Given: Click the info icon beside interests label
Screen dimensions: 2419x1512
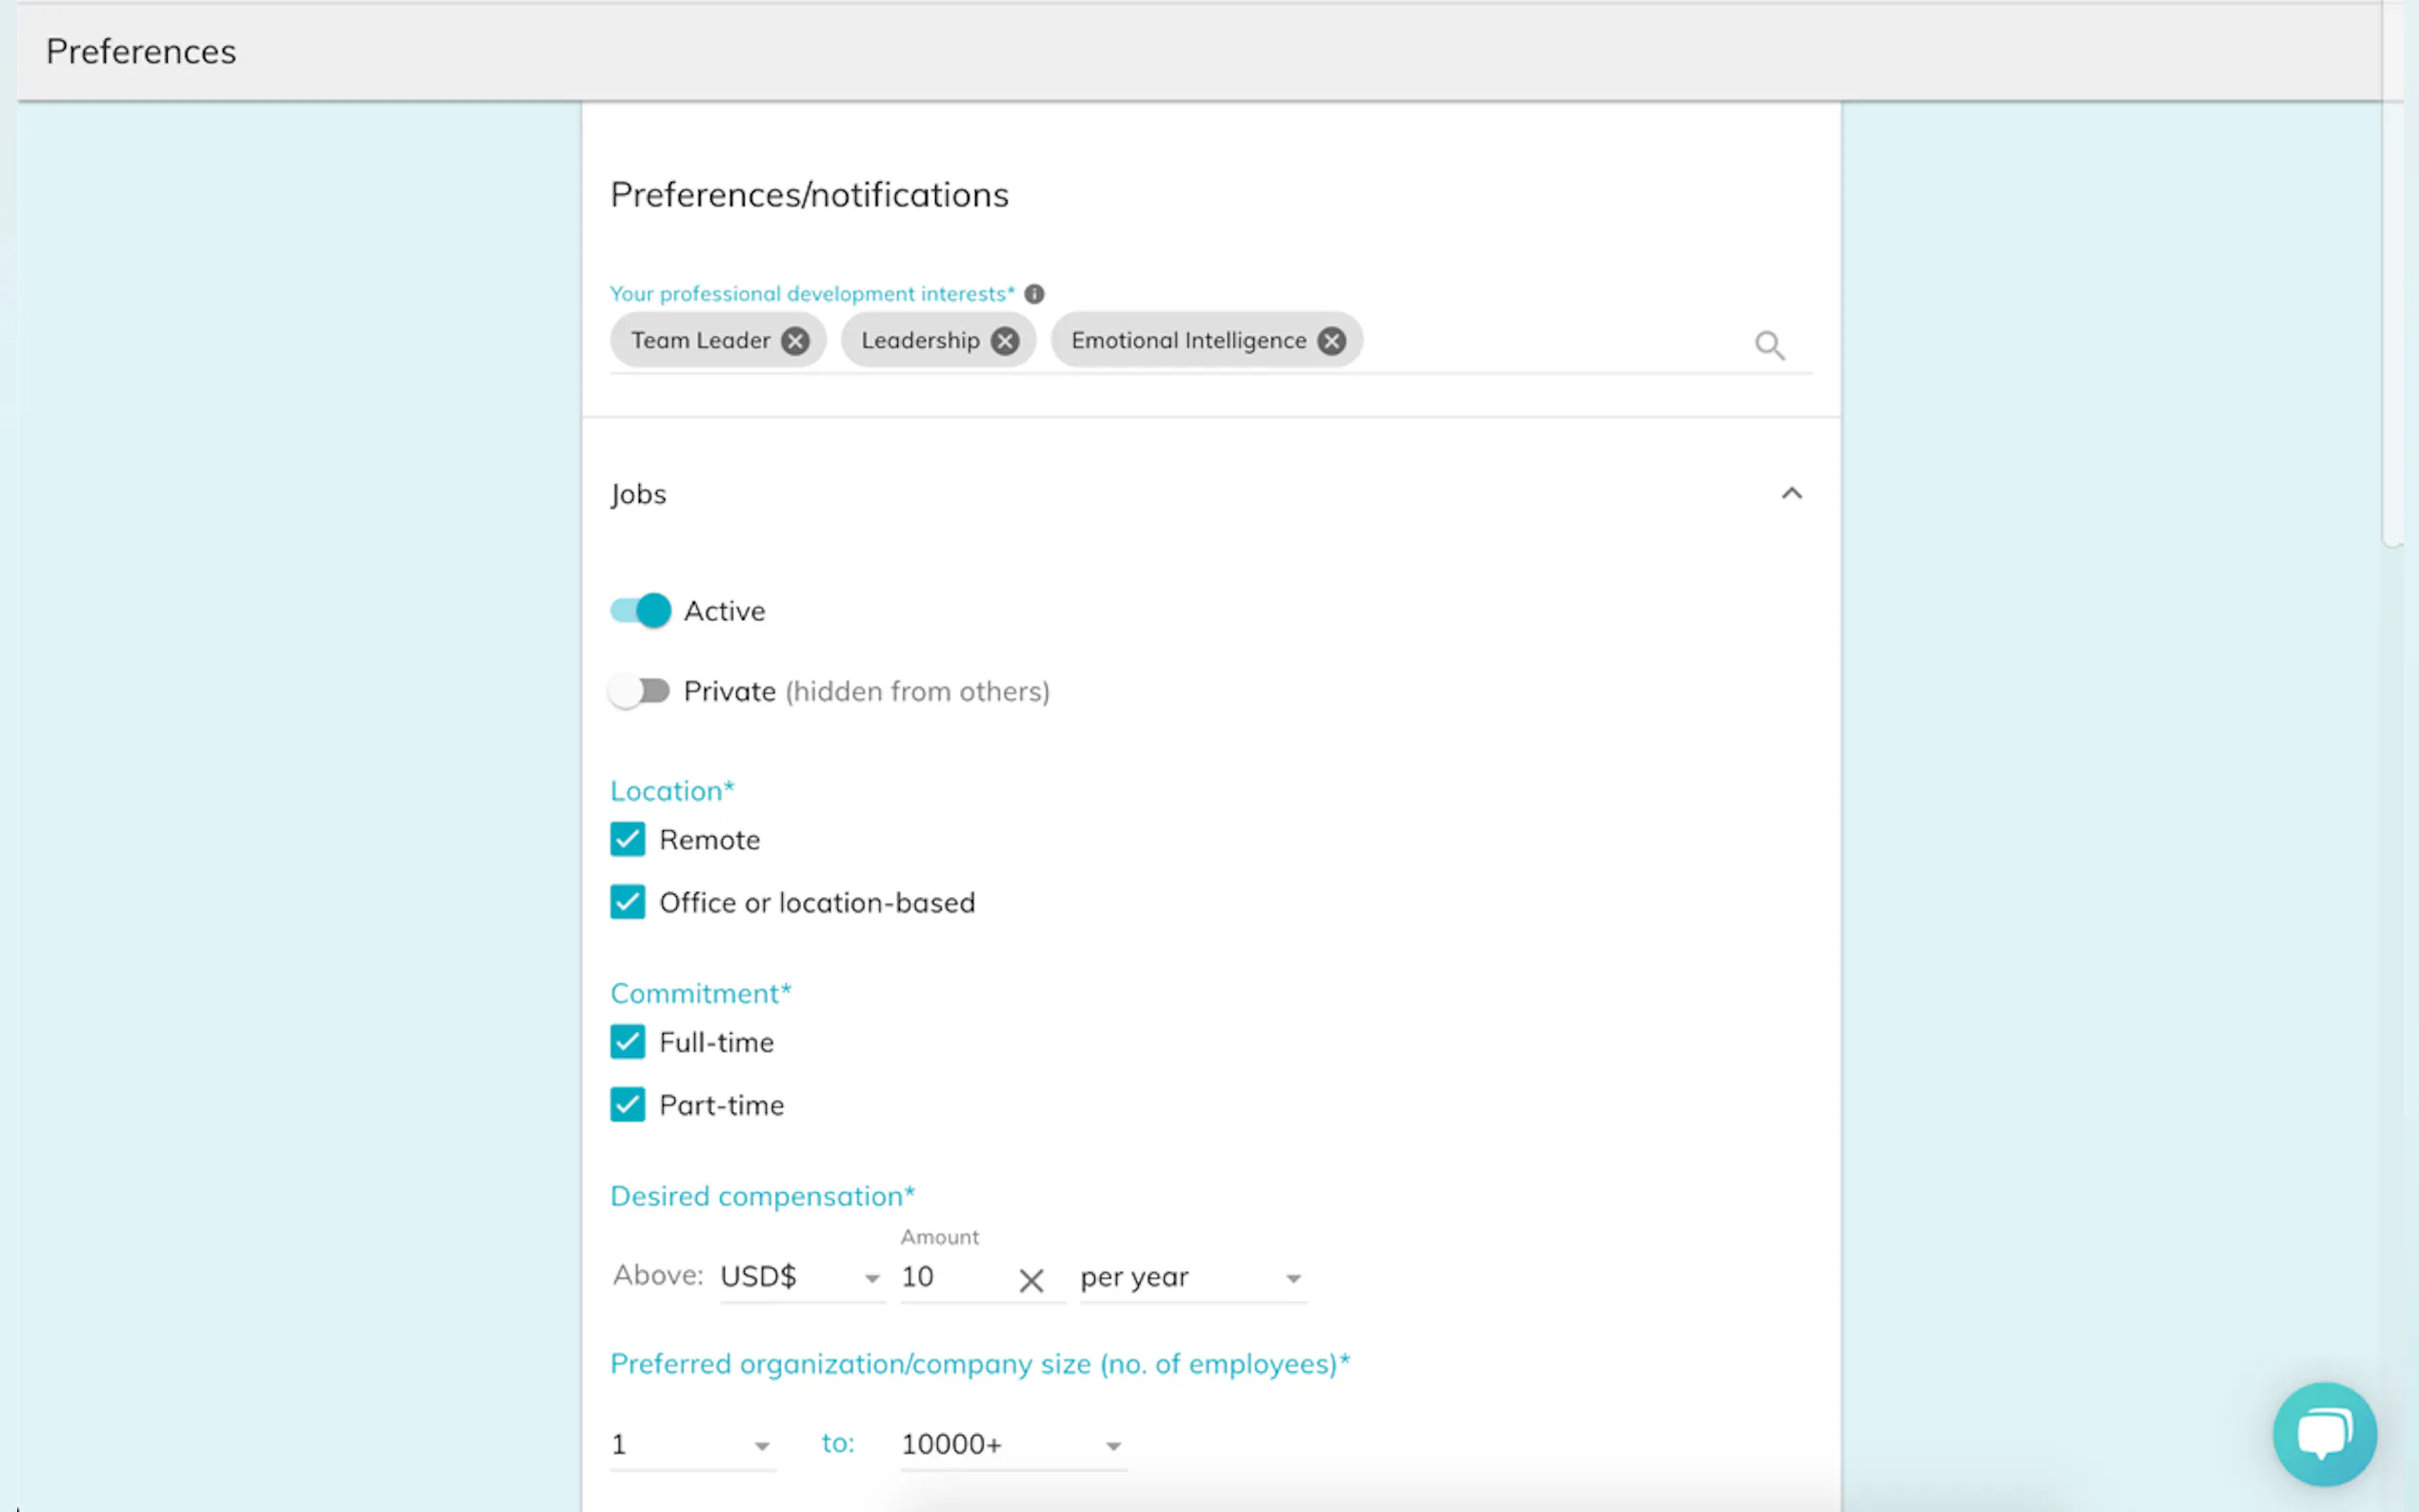Looking at the screenshot, I should (x=1034, y=294).
